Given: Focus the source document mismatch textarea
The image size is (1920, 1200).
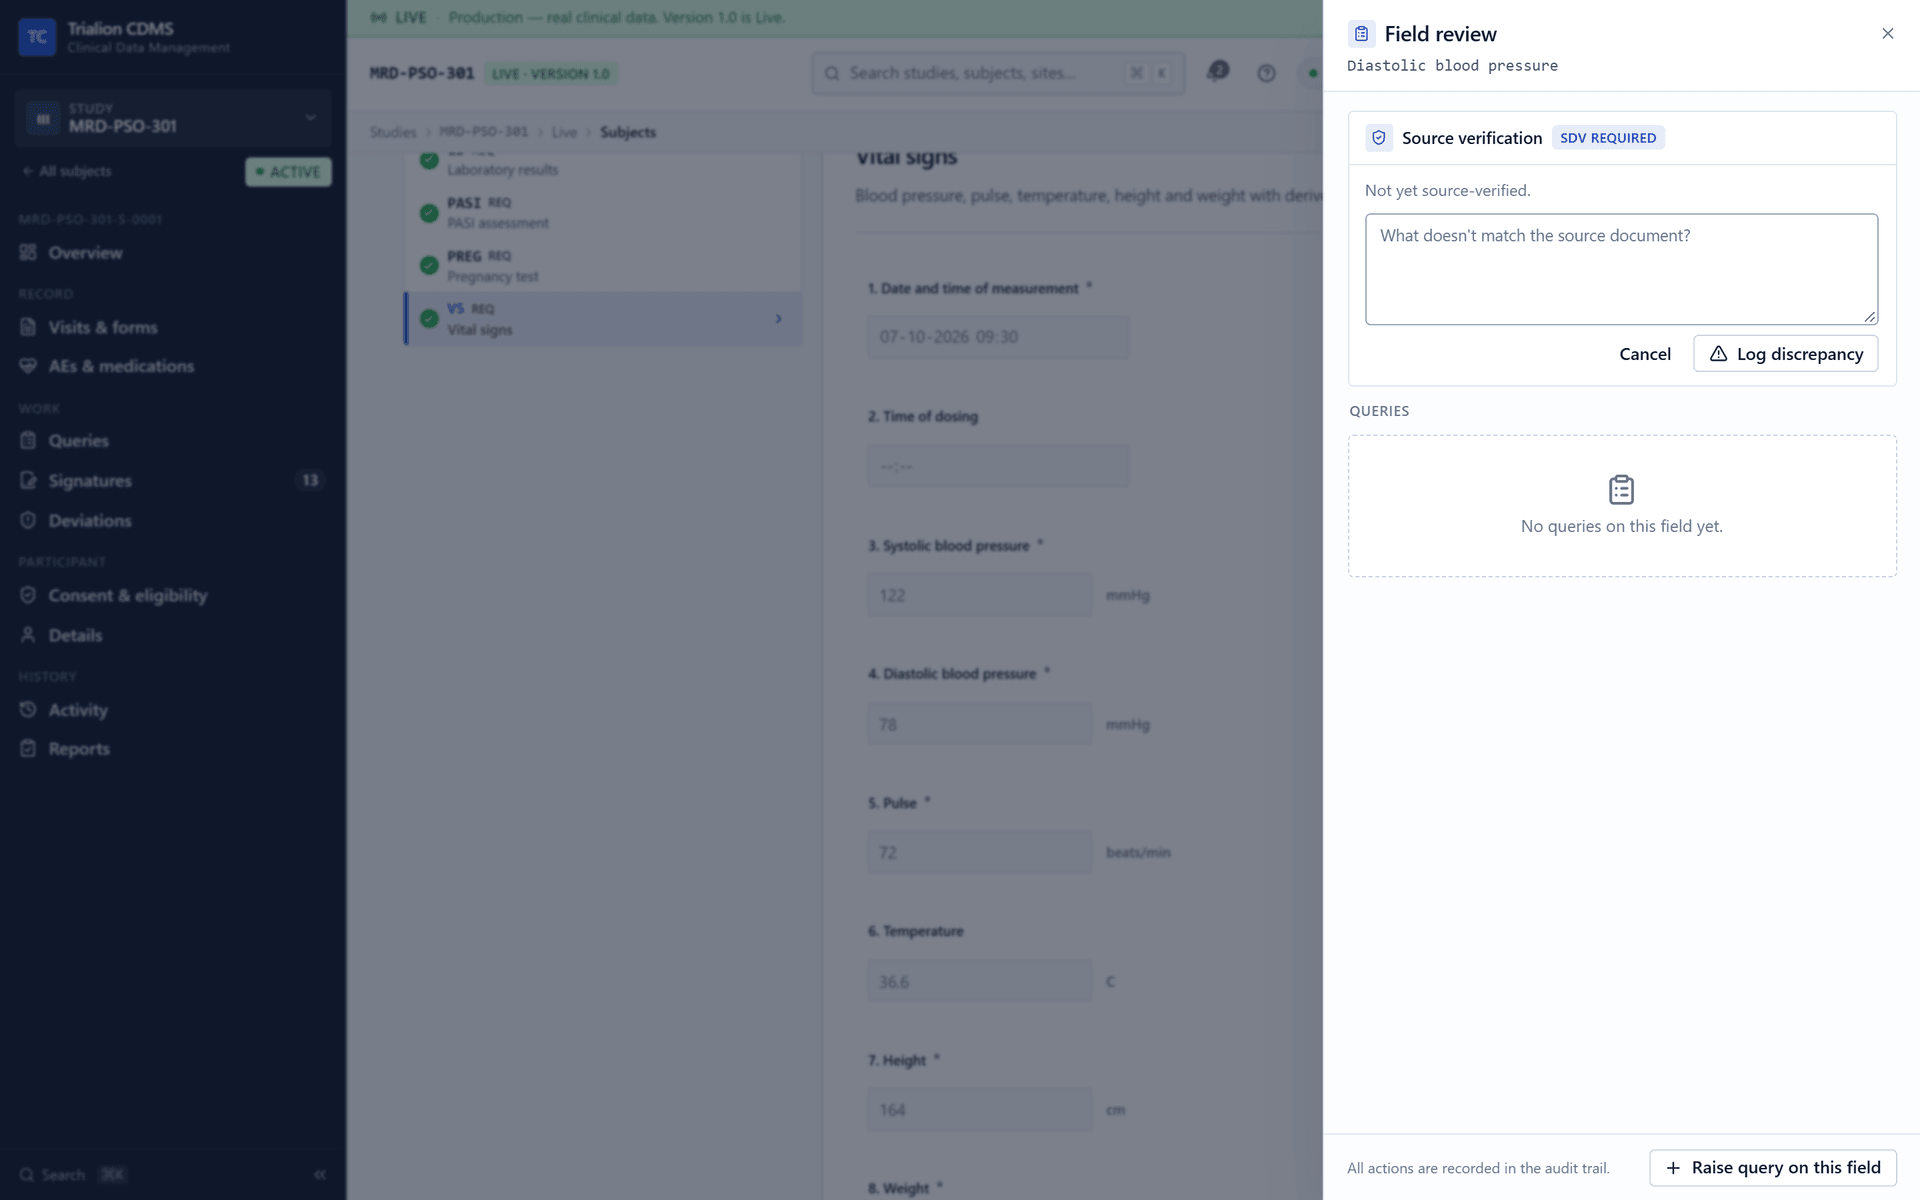Looking at the screenshot, I should coord(1621,269).
